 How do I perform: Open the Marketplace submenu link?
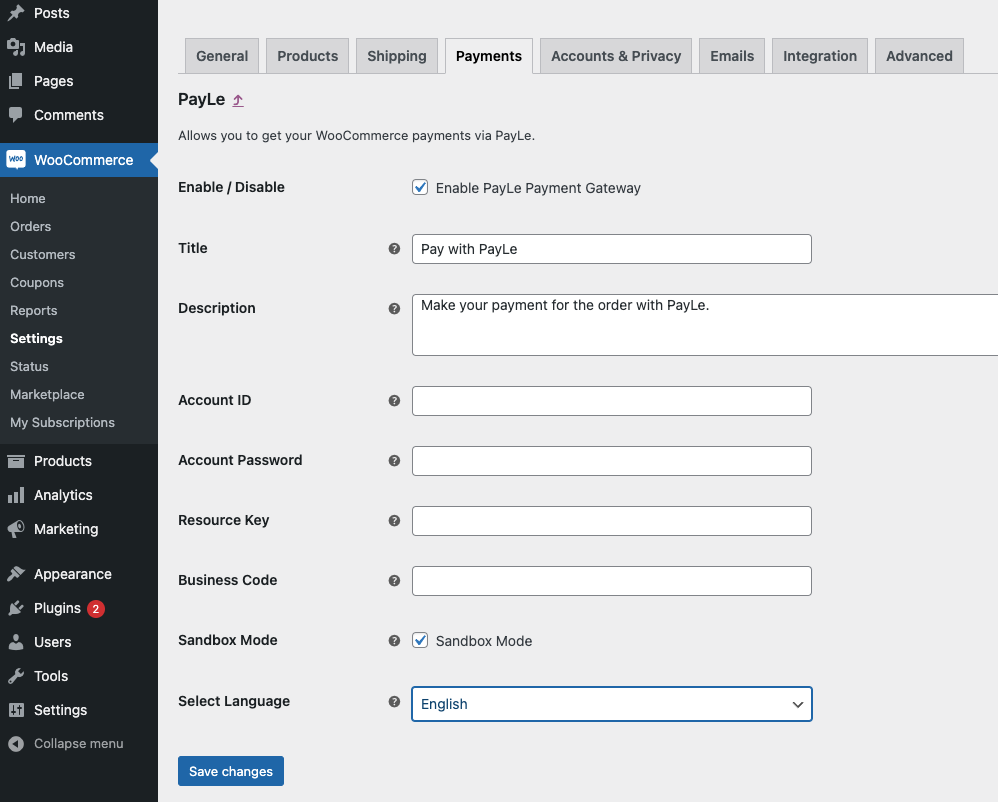pyautogui.click(x=47, y=395)
